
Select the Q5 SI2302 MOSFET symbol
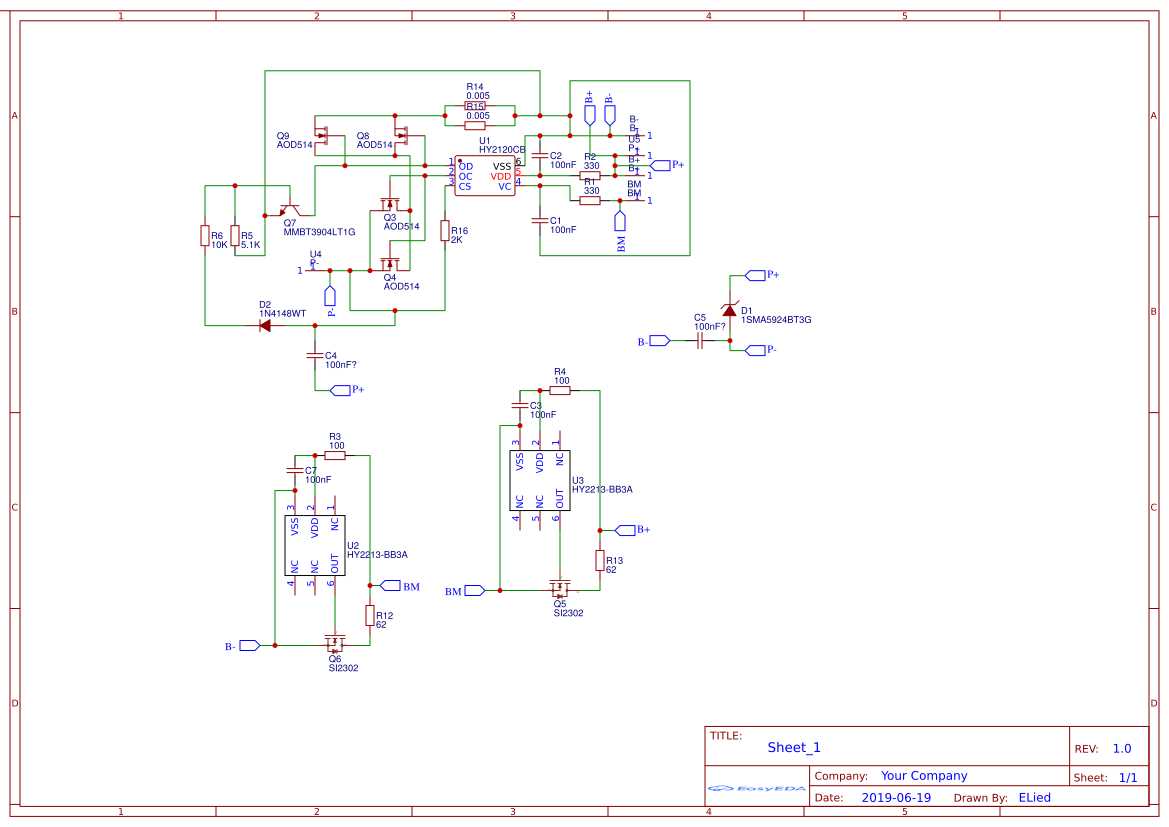pyautogui.click(x=560, y=589)
